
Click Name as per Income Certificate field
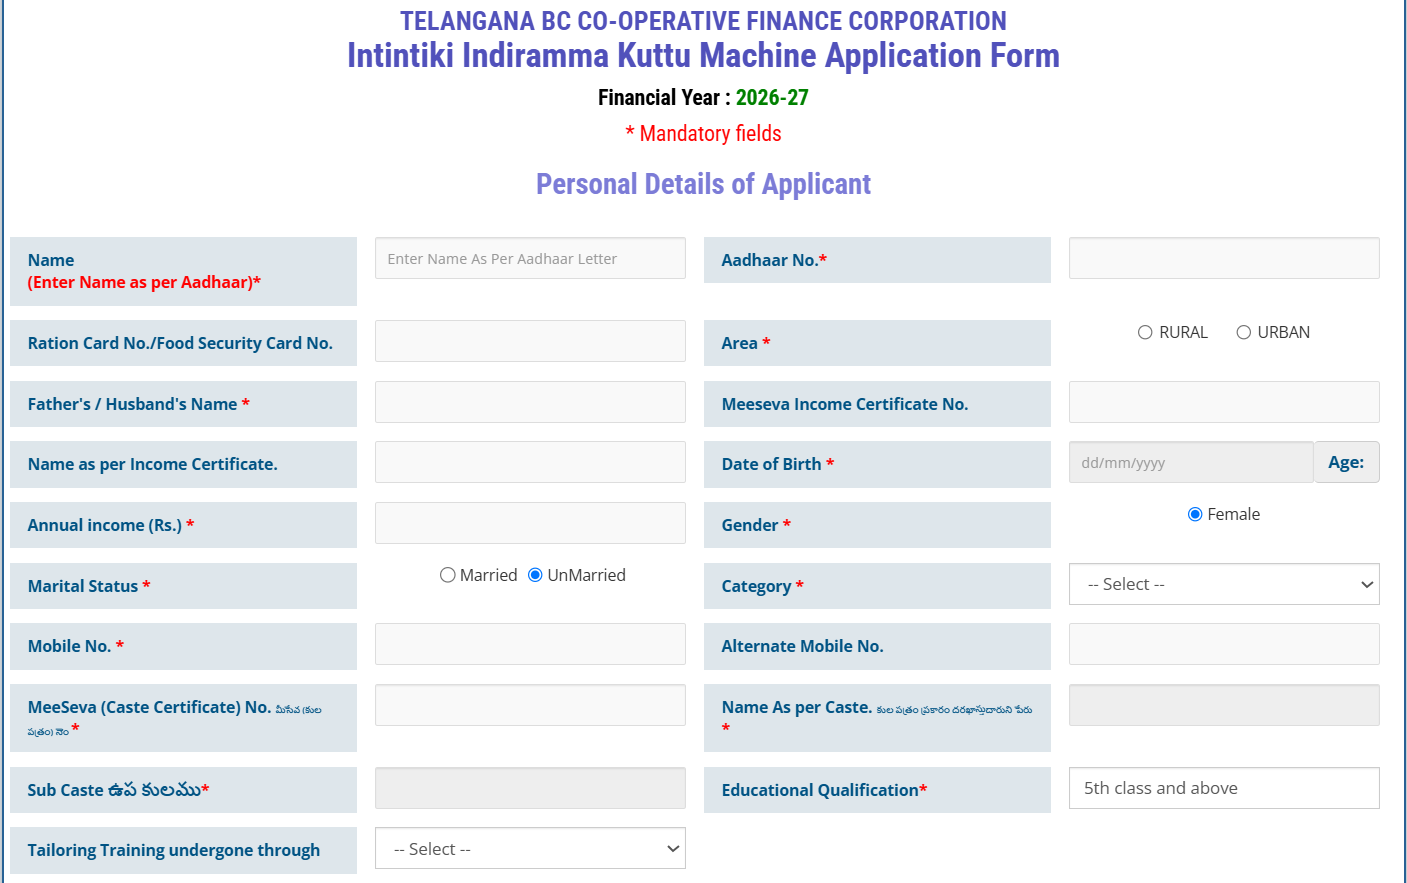(530, 462)
